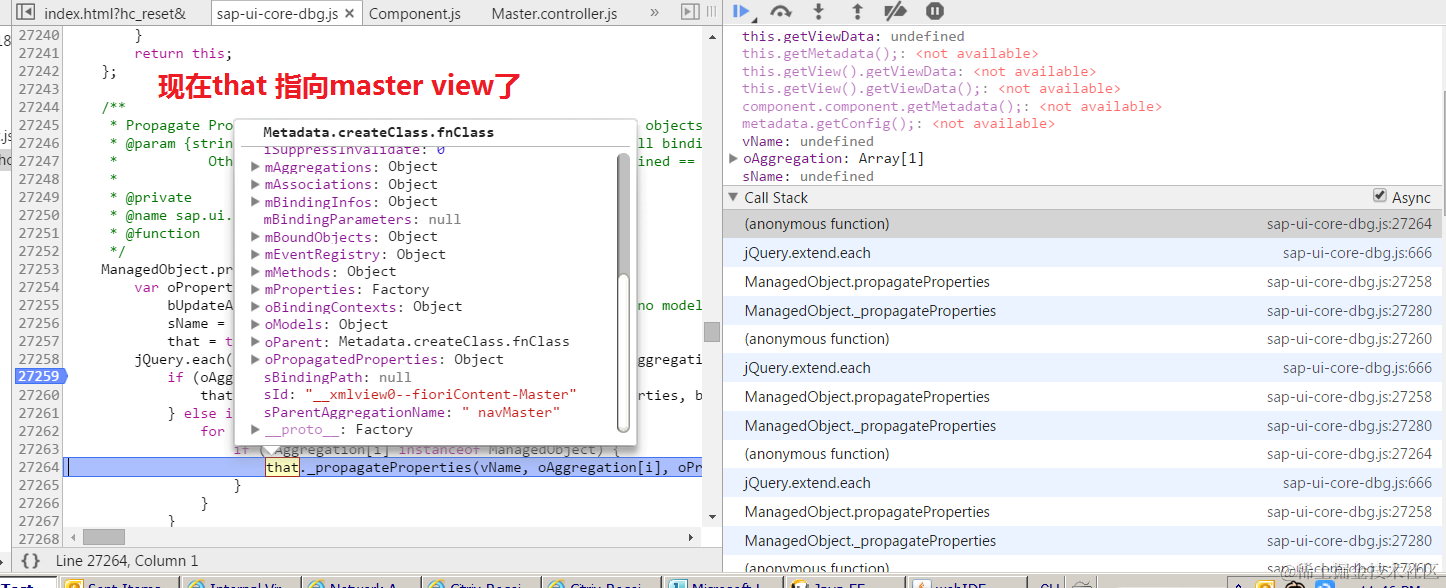Select watch expression this.getMetadata();
The height and width of the screenshot is (588, 1446).
click(x=890, y=54)
